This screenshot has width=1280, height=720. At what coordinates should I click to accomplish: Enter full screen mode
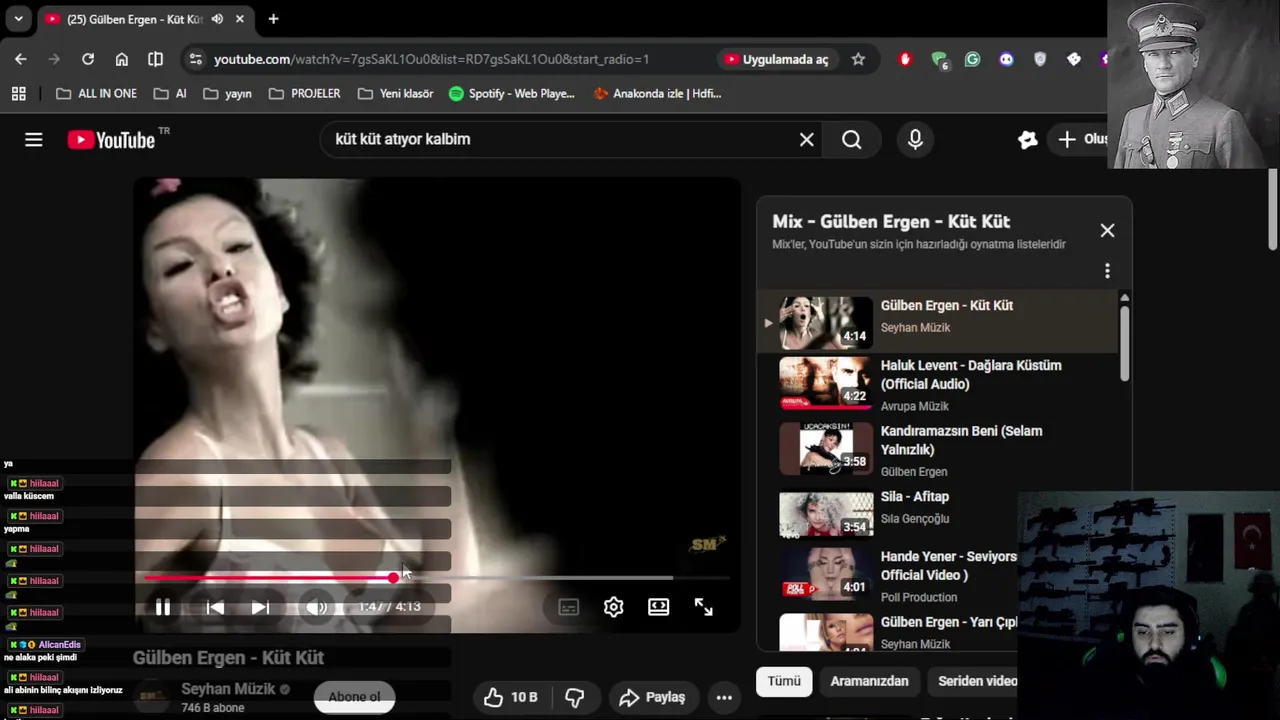[704, 607]
